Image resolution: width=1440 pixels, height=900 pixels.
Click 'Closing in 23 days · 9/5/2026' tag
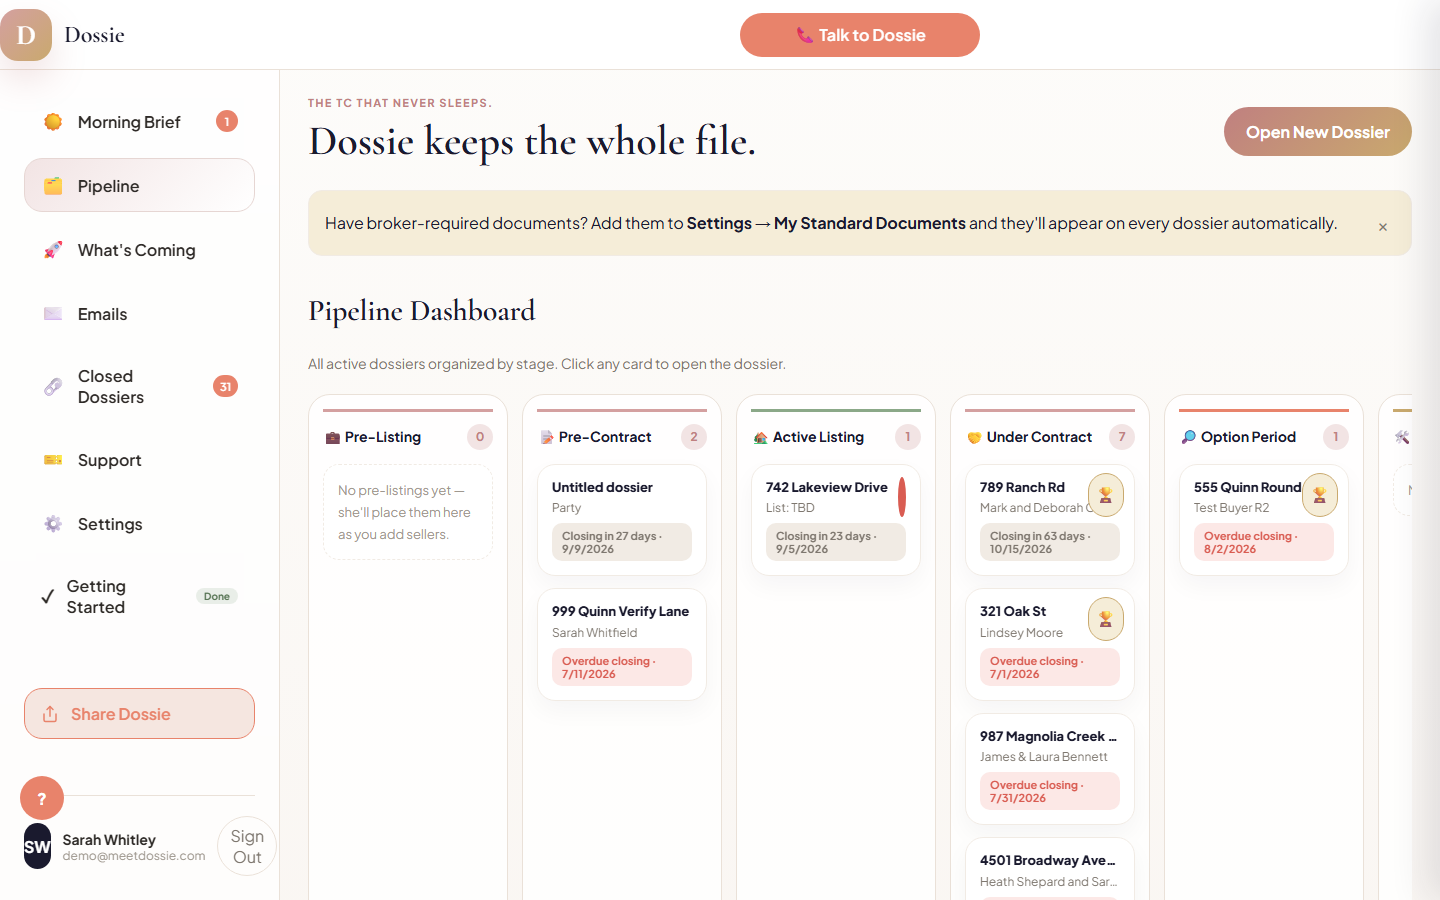836,542
